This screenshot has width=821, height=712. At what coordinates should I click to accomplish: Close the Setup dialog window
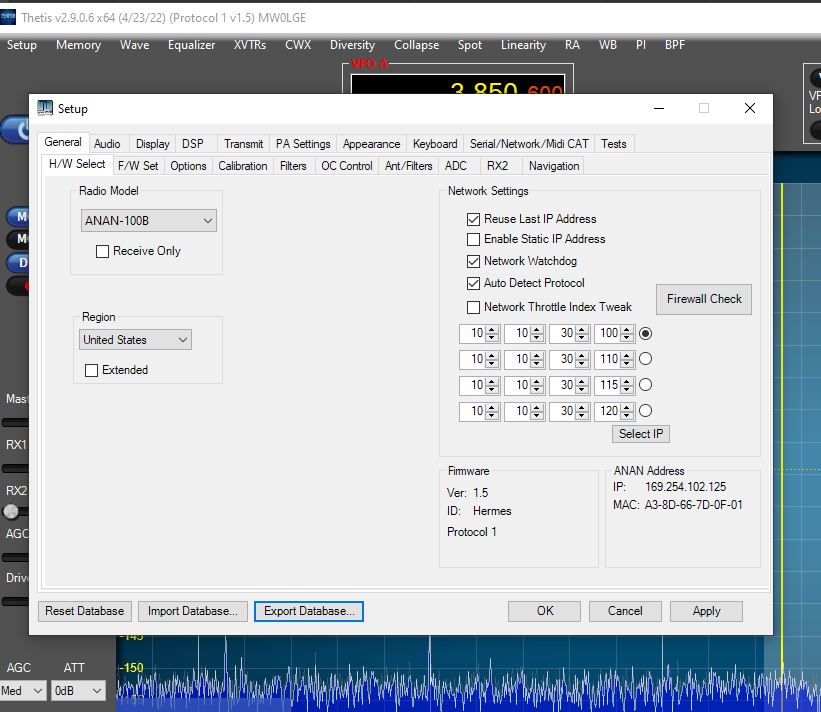tap(750, 108)
